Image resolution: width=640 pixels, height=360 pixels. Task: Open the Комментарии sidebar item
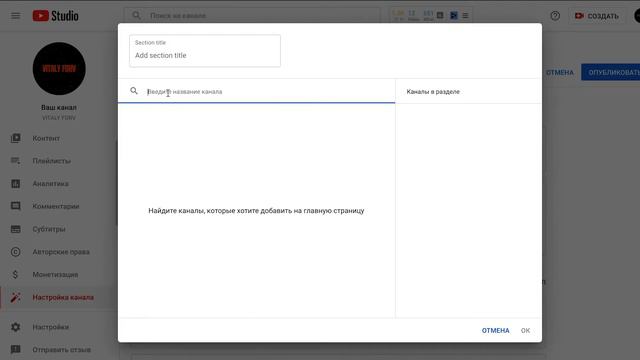point(56,207)
